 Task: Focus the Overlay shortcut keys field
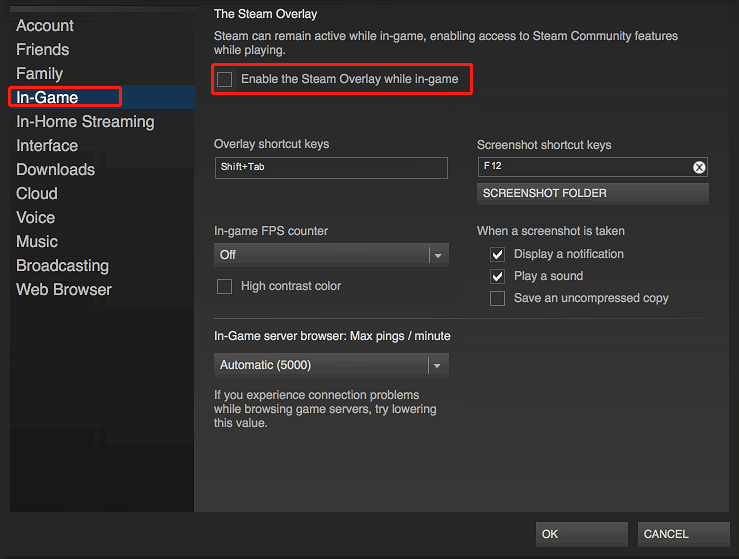pyautogui.click(x=331, y=168)
